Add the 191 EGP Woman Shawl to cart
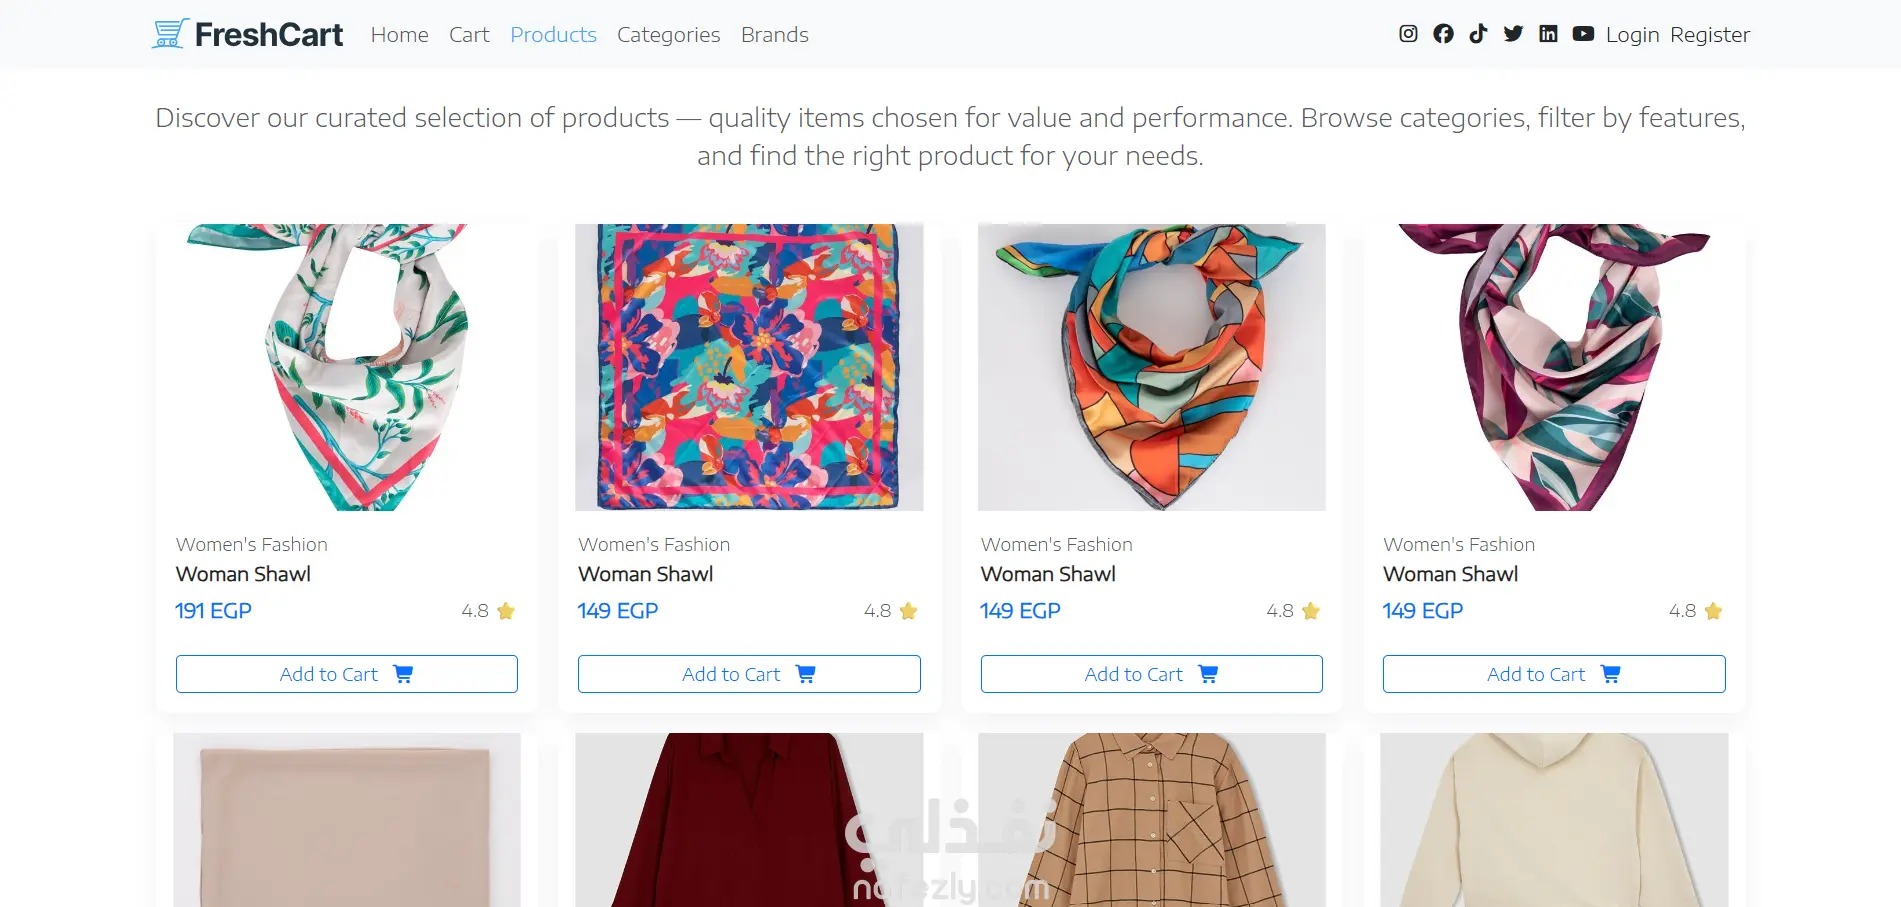The height and width of the screenshot is (907, 1901). point(346,674)
